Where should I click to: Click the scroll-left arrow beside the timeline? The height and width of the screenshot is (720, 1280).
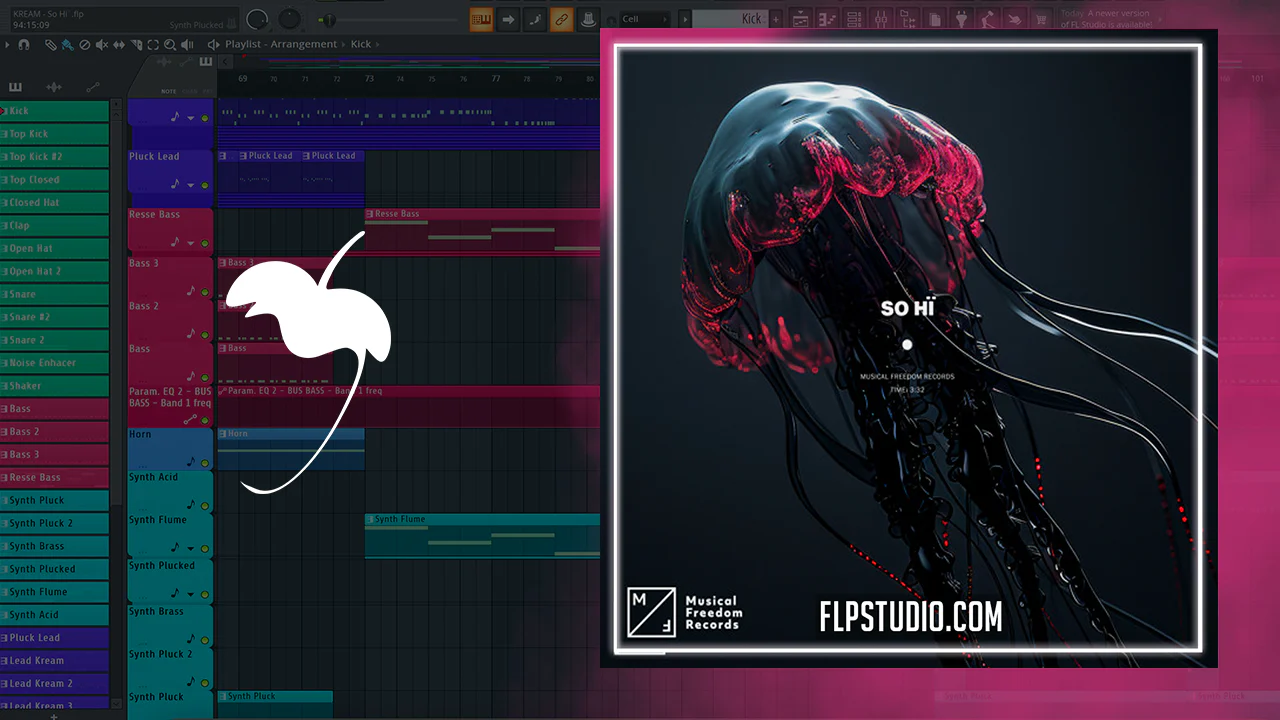[x=224, y=62]
